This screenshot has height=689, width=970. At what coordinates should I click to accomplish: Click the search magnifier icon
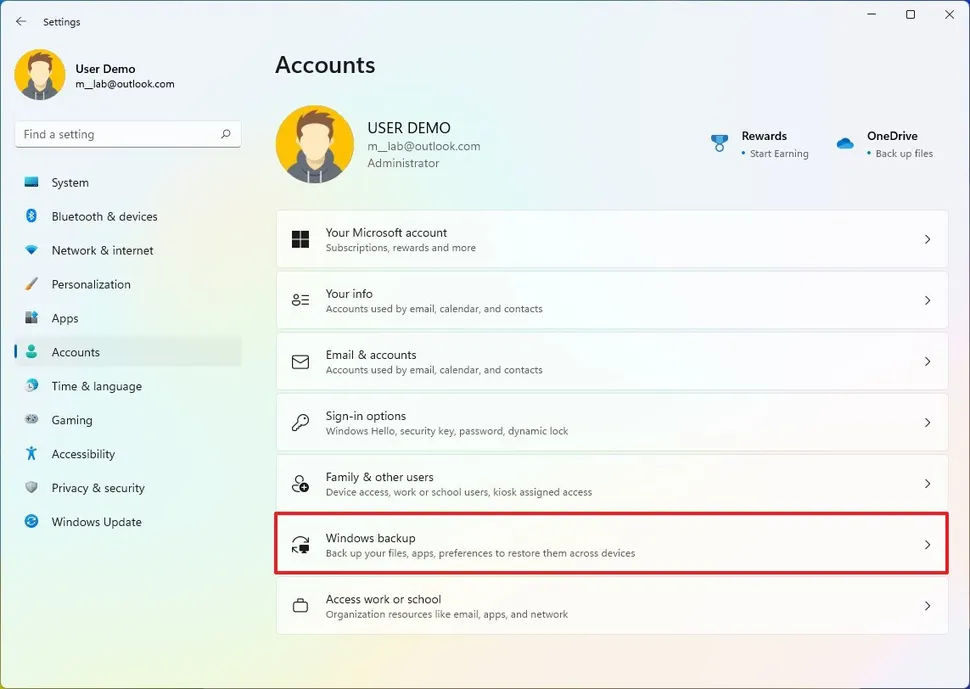coord(226,134)
